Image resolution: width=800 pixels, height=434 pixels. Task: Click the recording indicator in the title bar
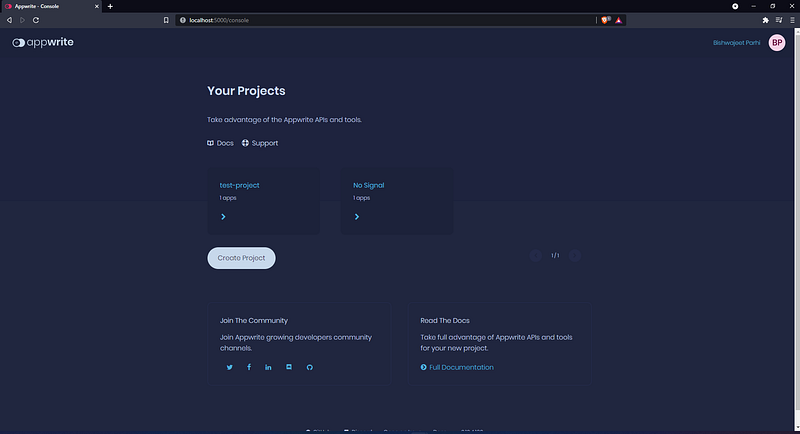735,6
